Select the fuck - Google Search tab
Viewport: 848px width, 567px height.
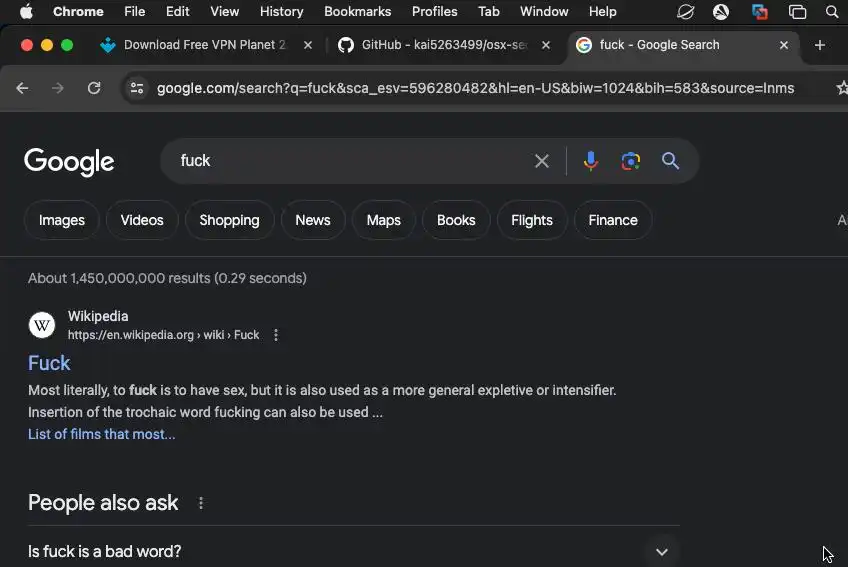tap(684, 45)
